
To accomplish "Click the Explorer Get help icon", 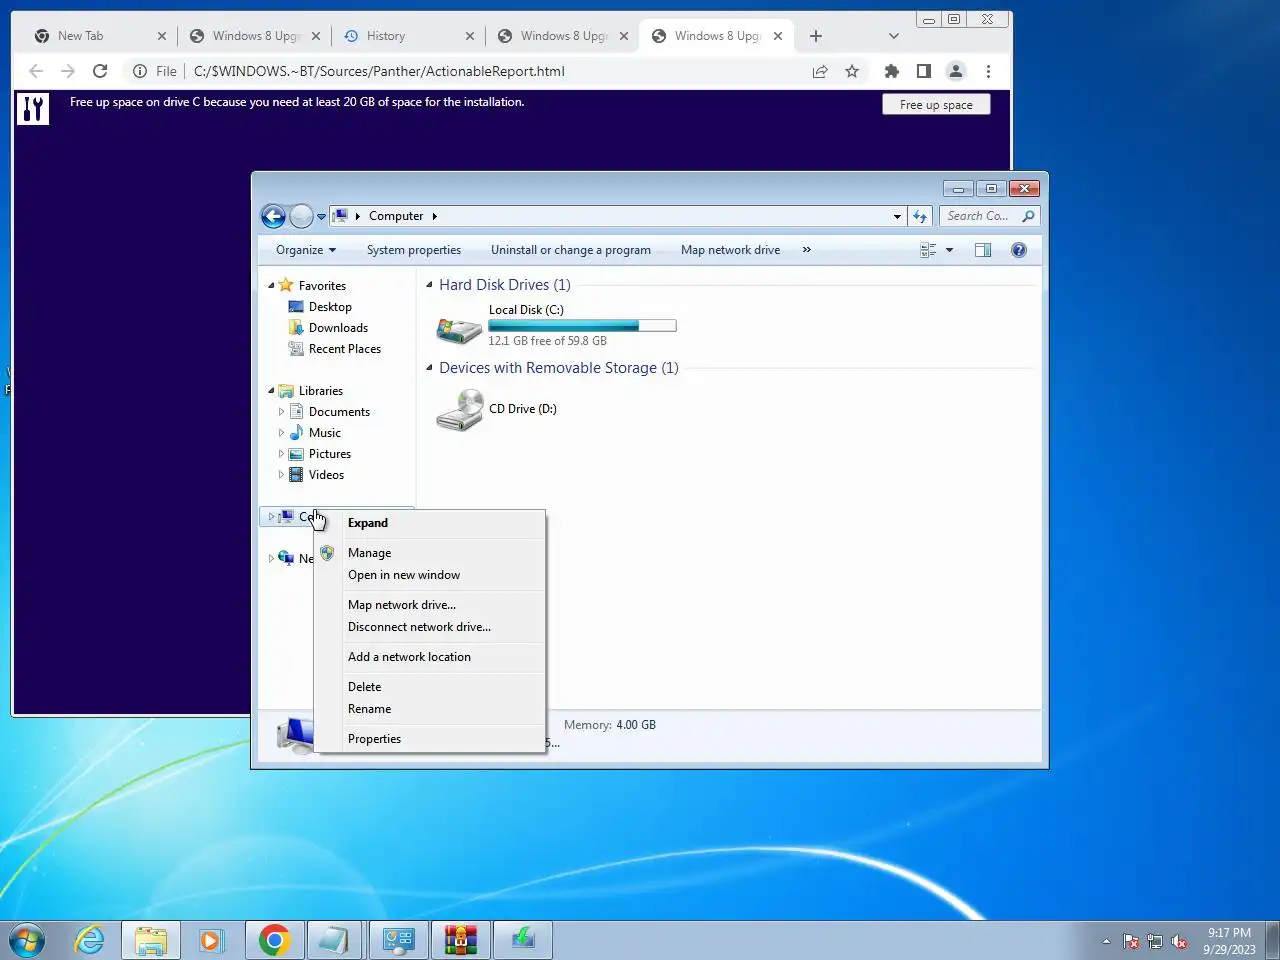I will (x=1019, y=250).
